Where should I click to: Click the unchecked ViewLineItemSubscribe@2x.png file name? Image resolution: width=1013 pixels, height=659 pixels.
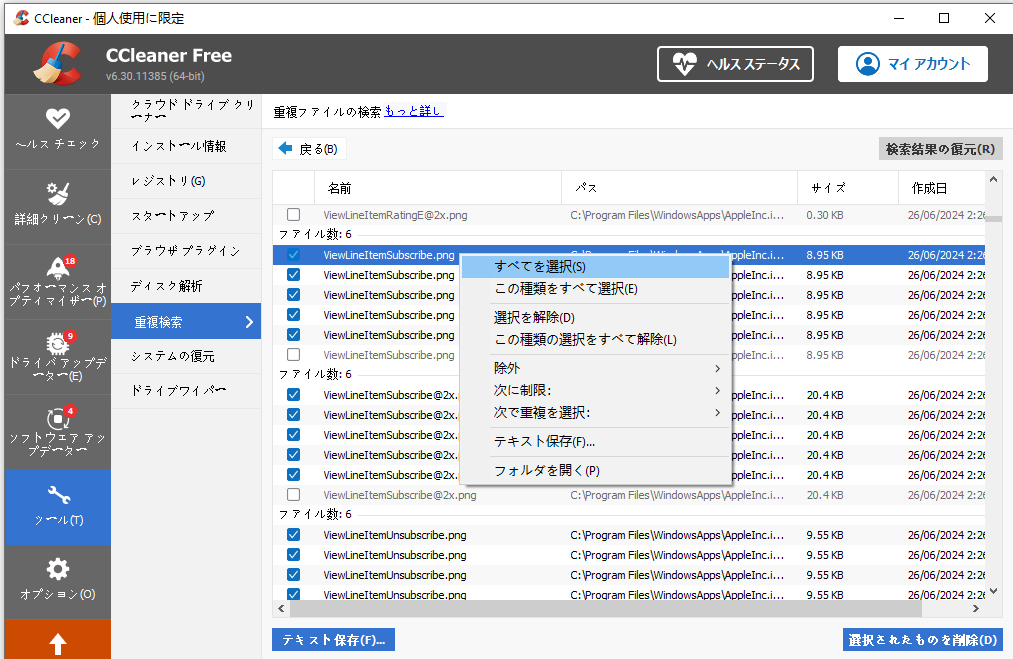pos(400,496)
